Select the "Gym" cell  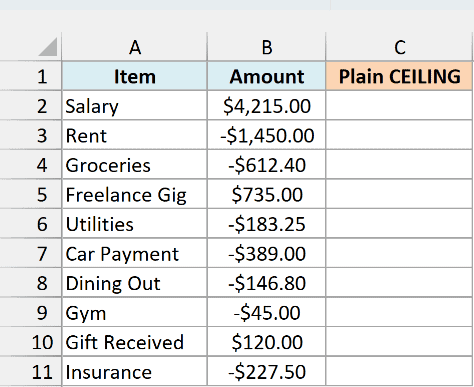pyautogui.click(x=134, y=312)
